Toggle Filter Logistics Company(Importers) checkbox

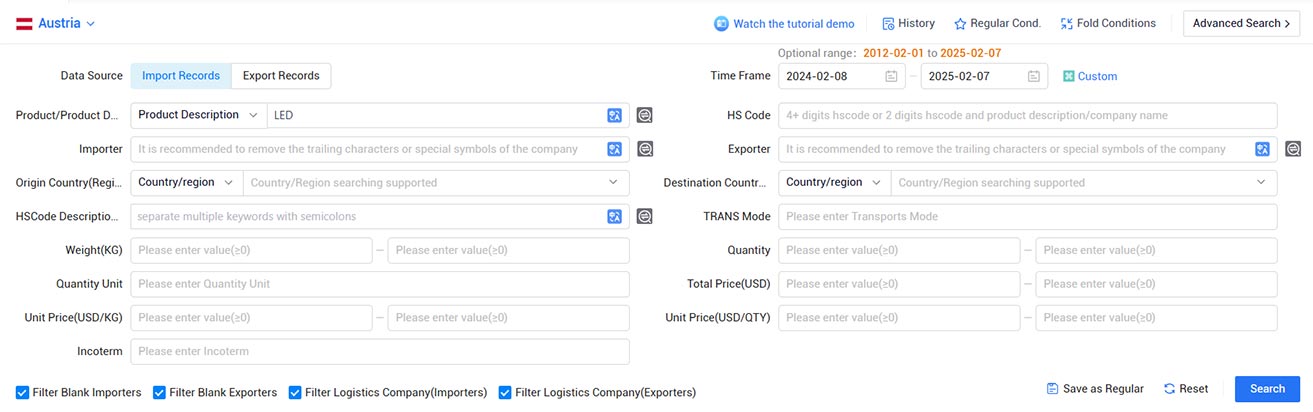tap(295, 392)
